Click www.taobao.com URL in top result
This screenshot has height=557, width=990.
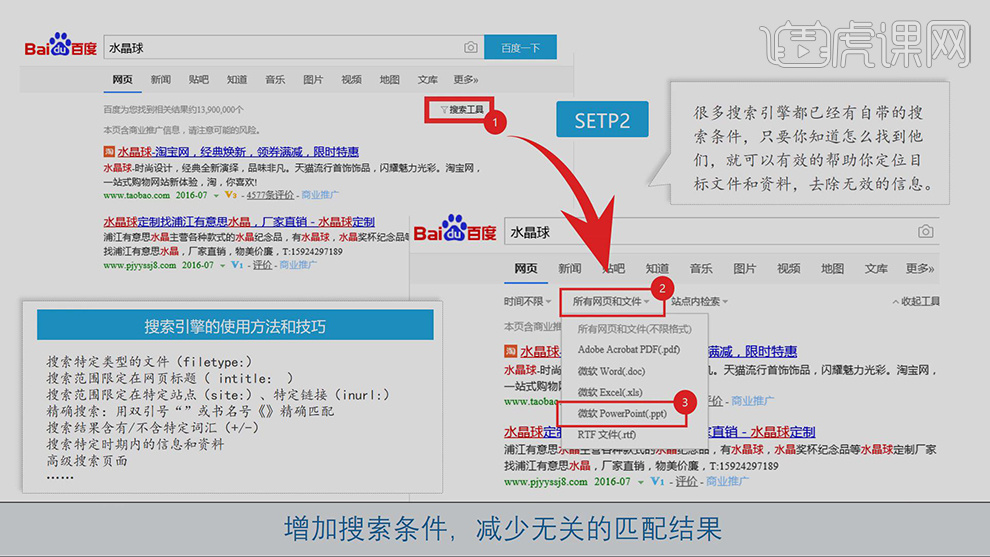136,195
